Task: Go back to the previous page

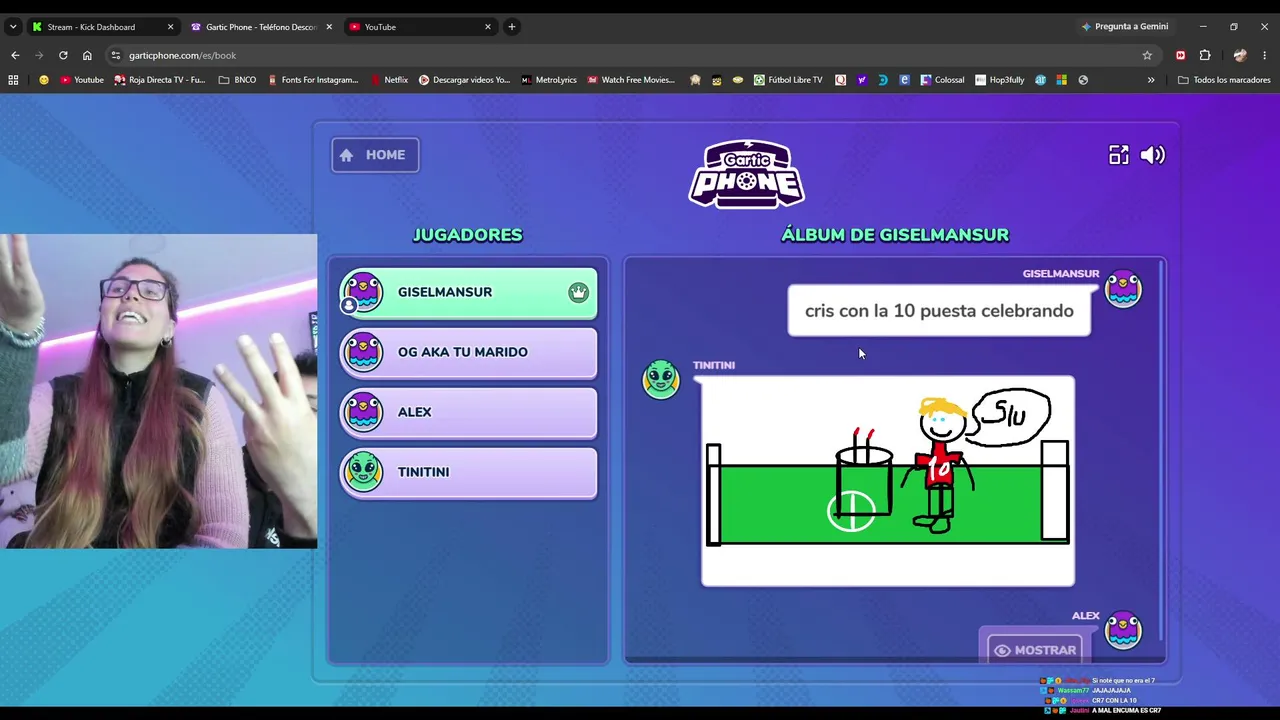Action: click(15, 56)
